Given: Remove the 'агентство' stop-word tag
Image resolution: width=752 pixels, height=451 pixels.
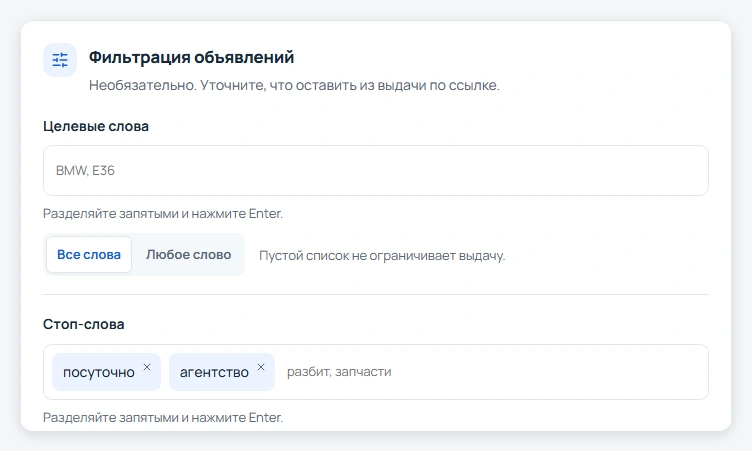Looking at the screenshot, I should tap(261, 367).
